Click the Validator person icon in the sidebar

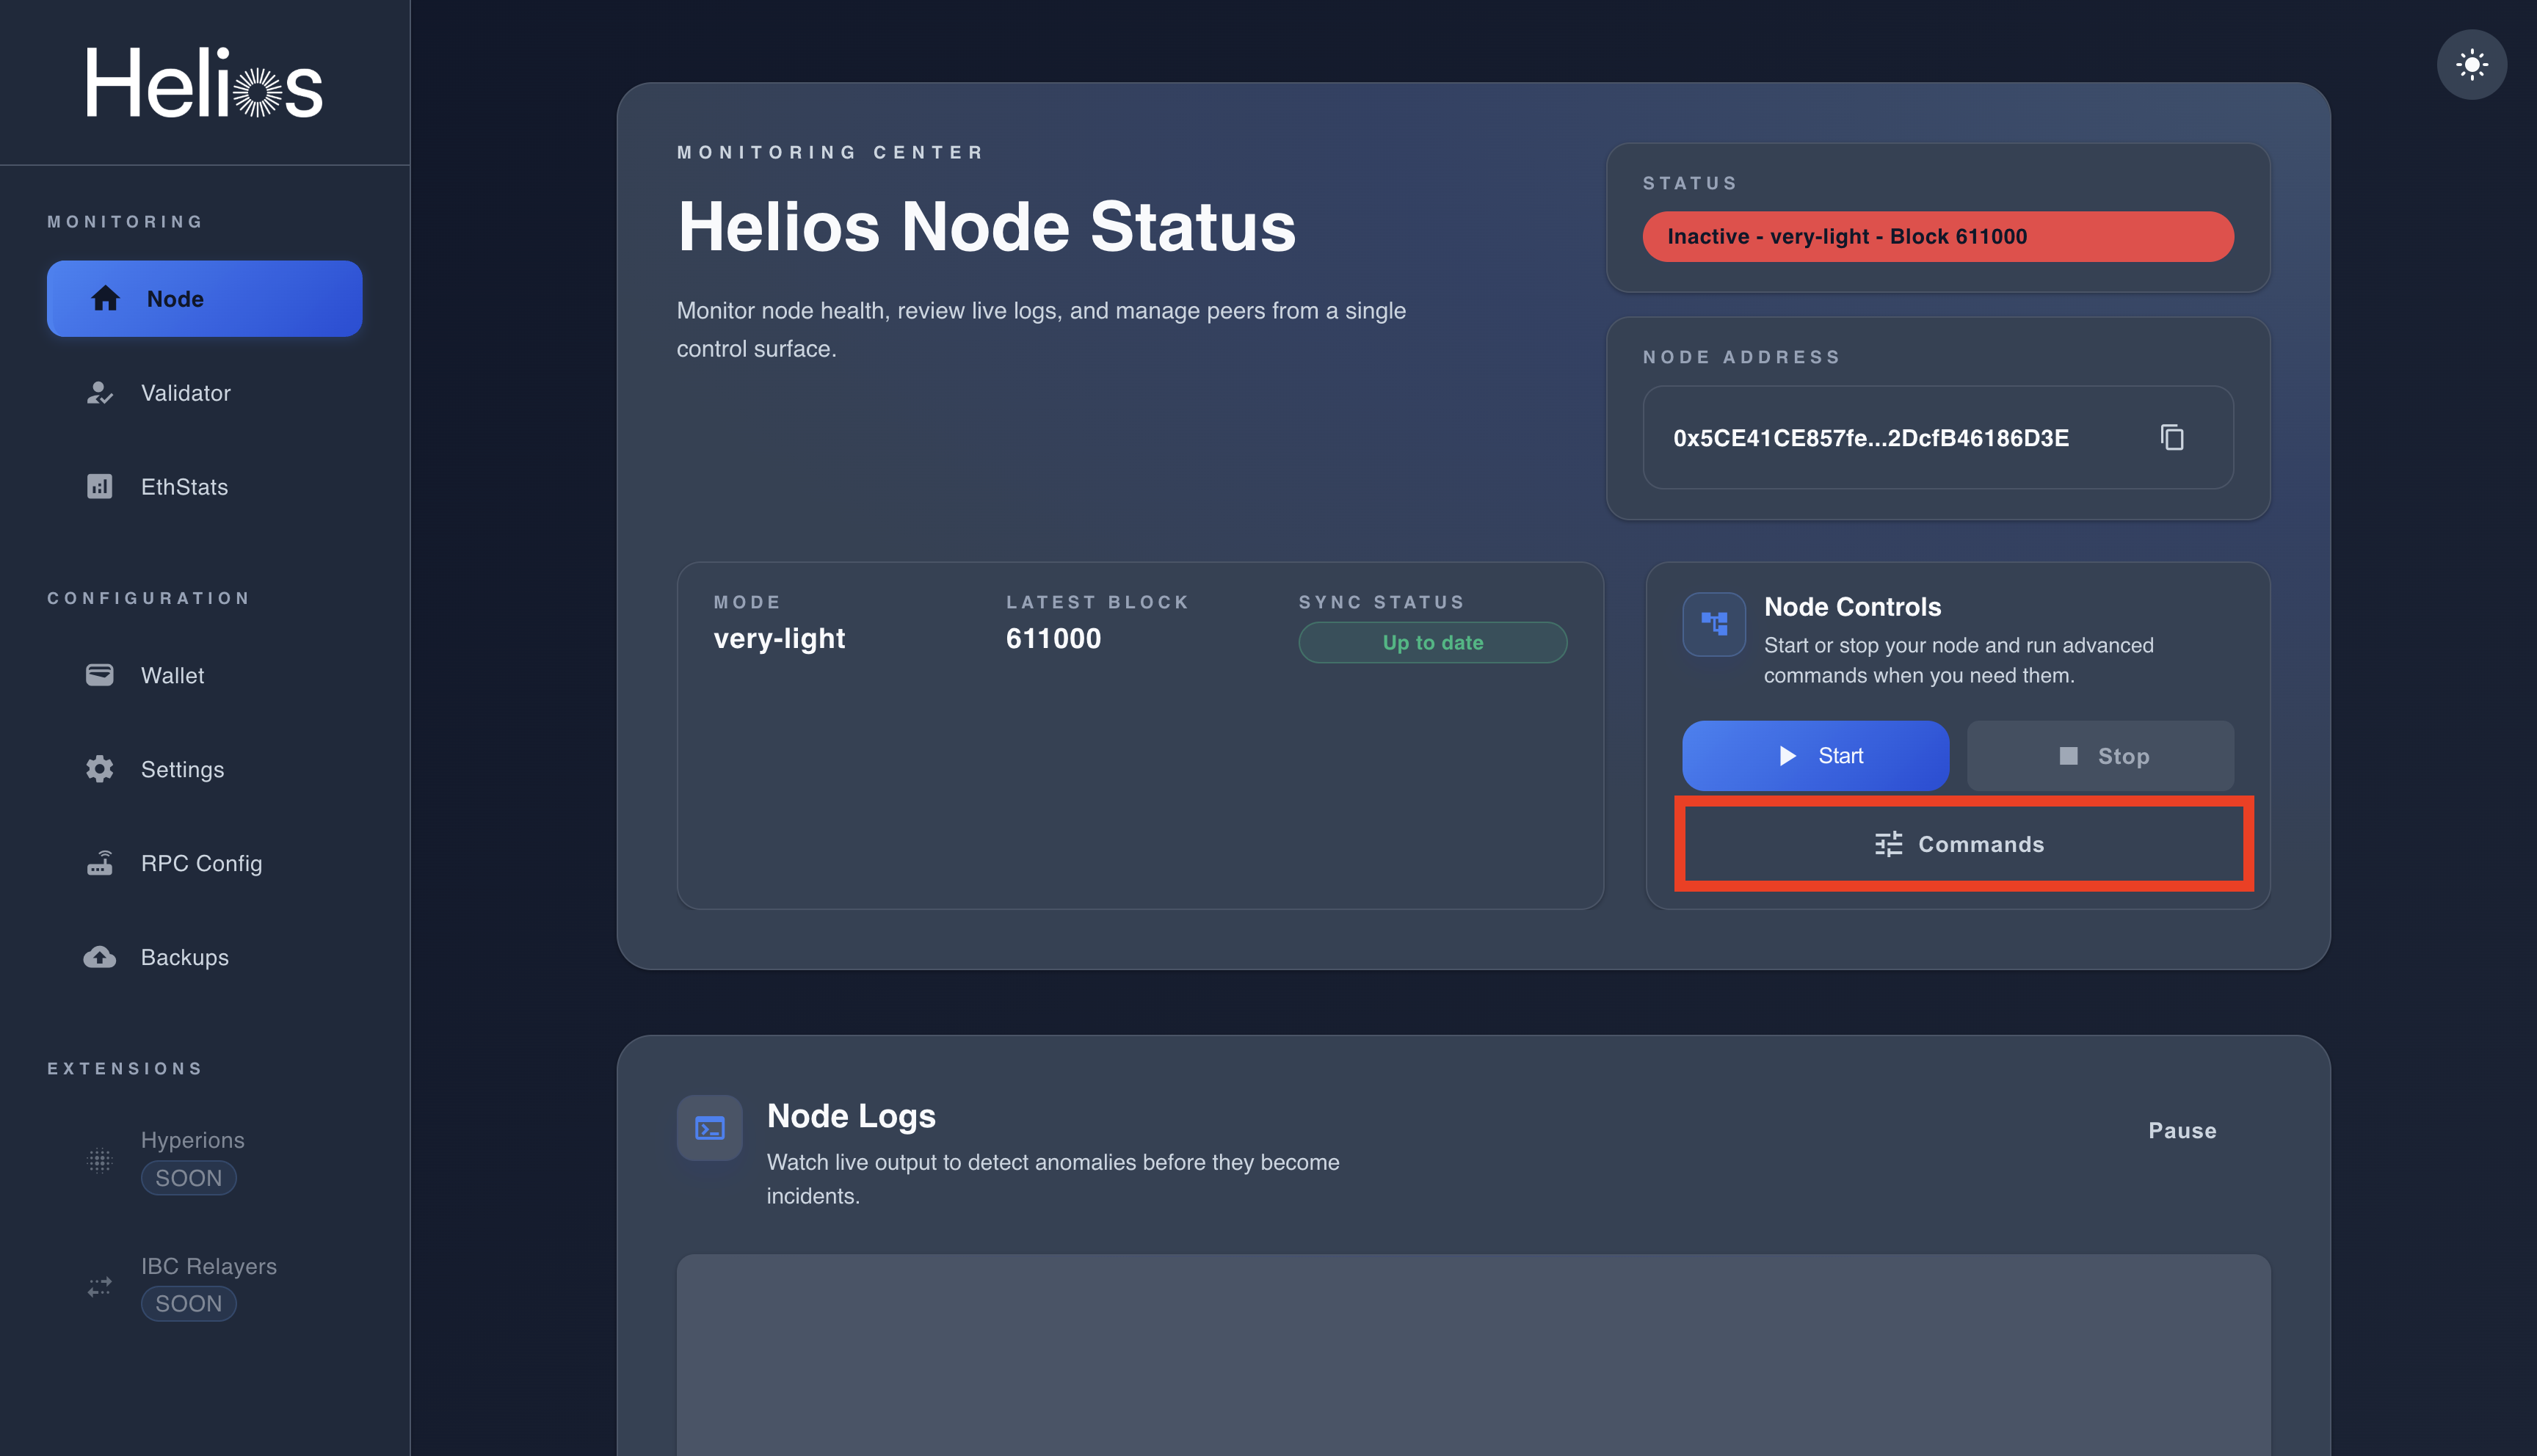[x=99, y=393]
